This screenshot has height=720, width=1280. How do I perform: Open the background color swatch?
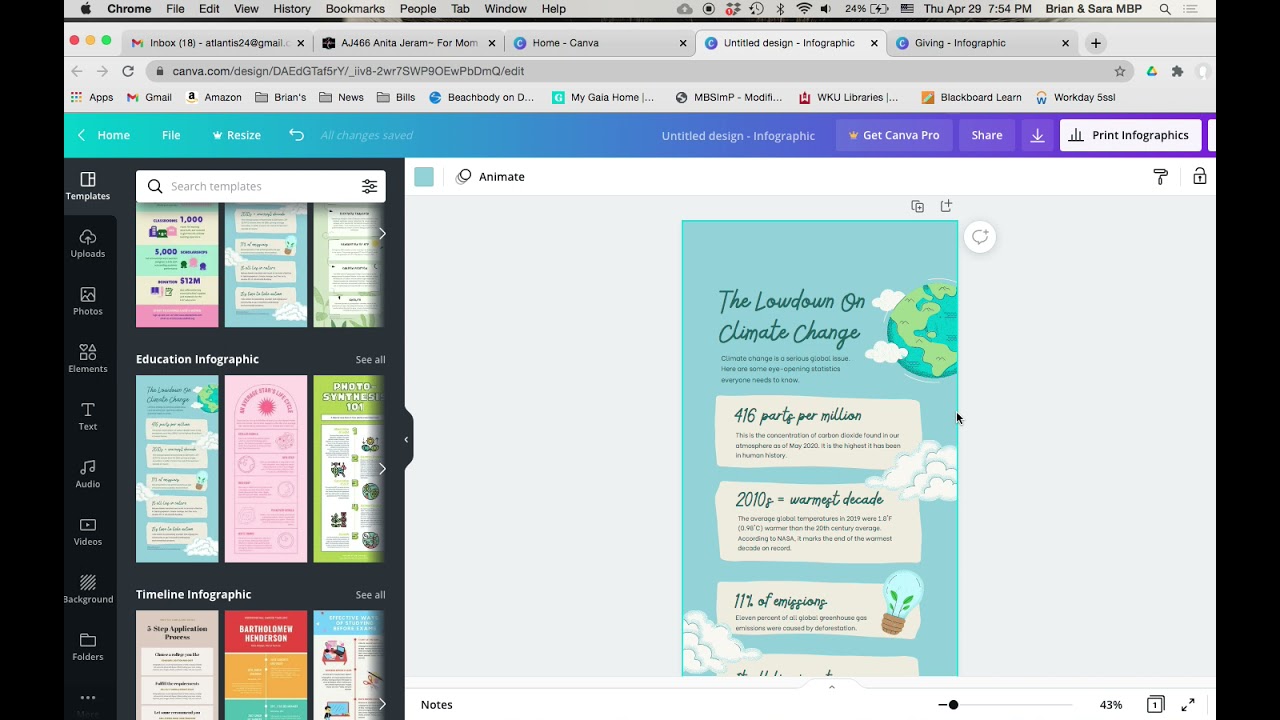tap(424, 177)
